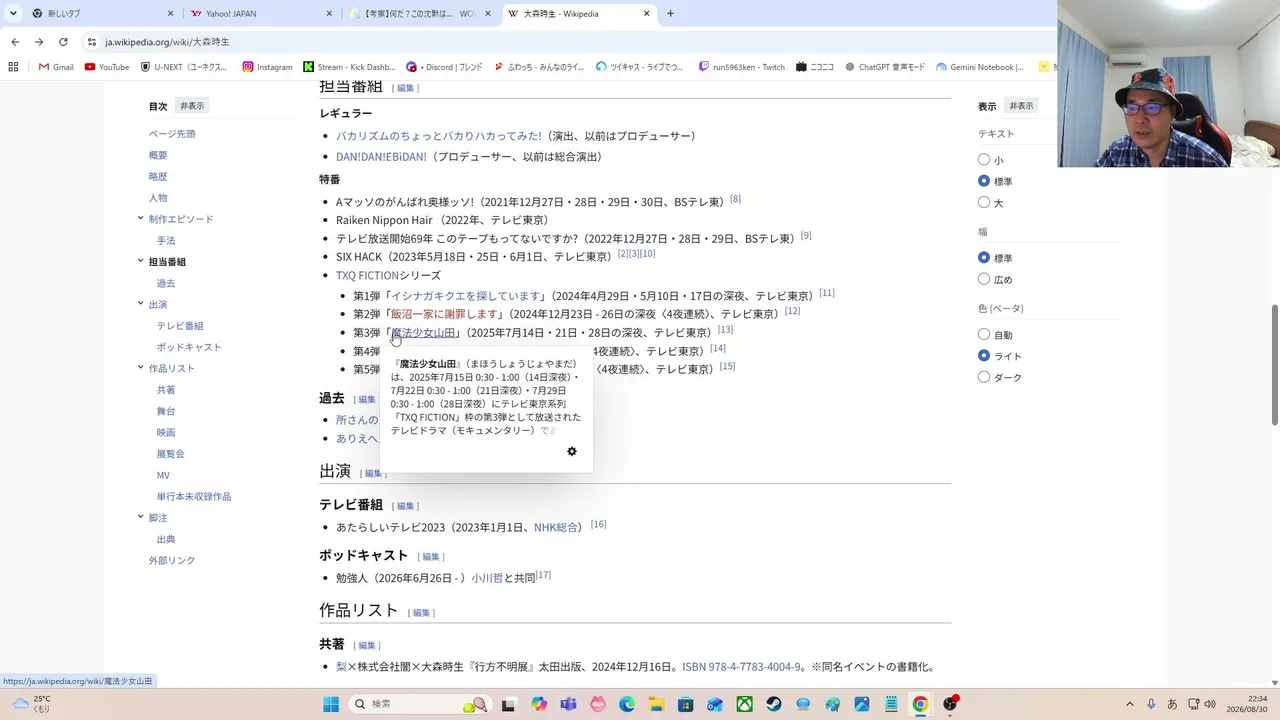
Task: Show hidden system tray icons
Action: click(1130, 704)
